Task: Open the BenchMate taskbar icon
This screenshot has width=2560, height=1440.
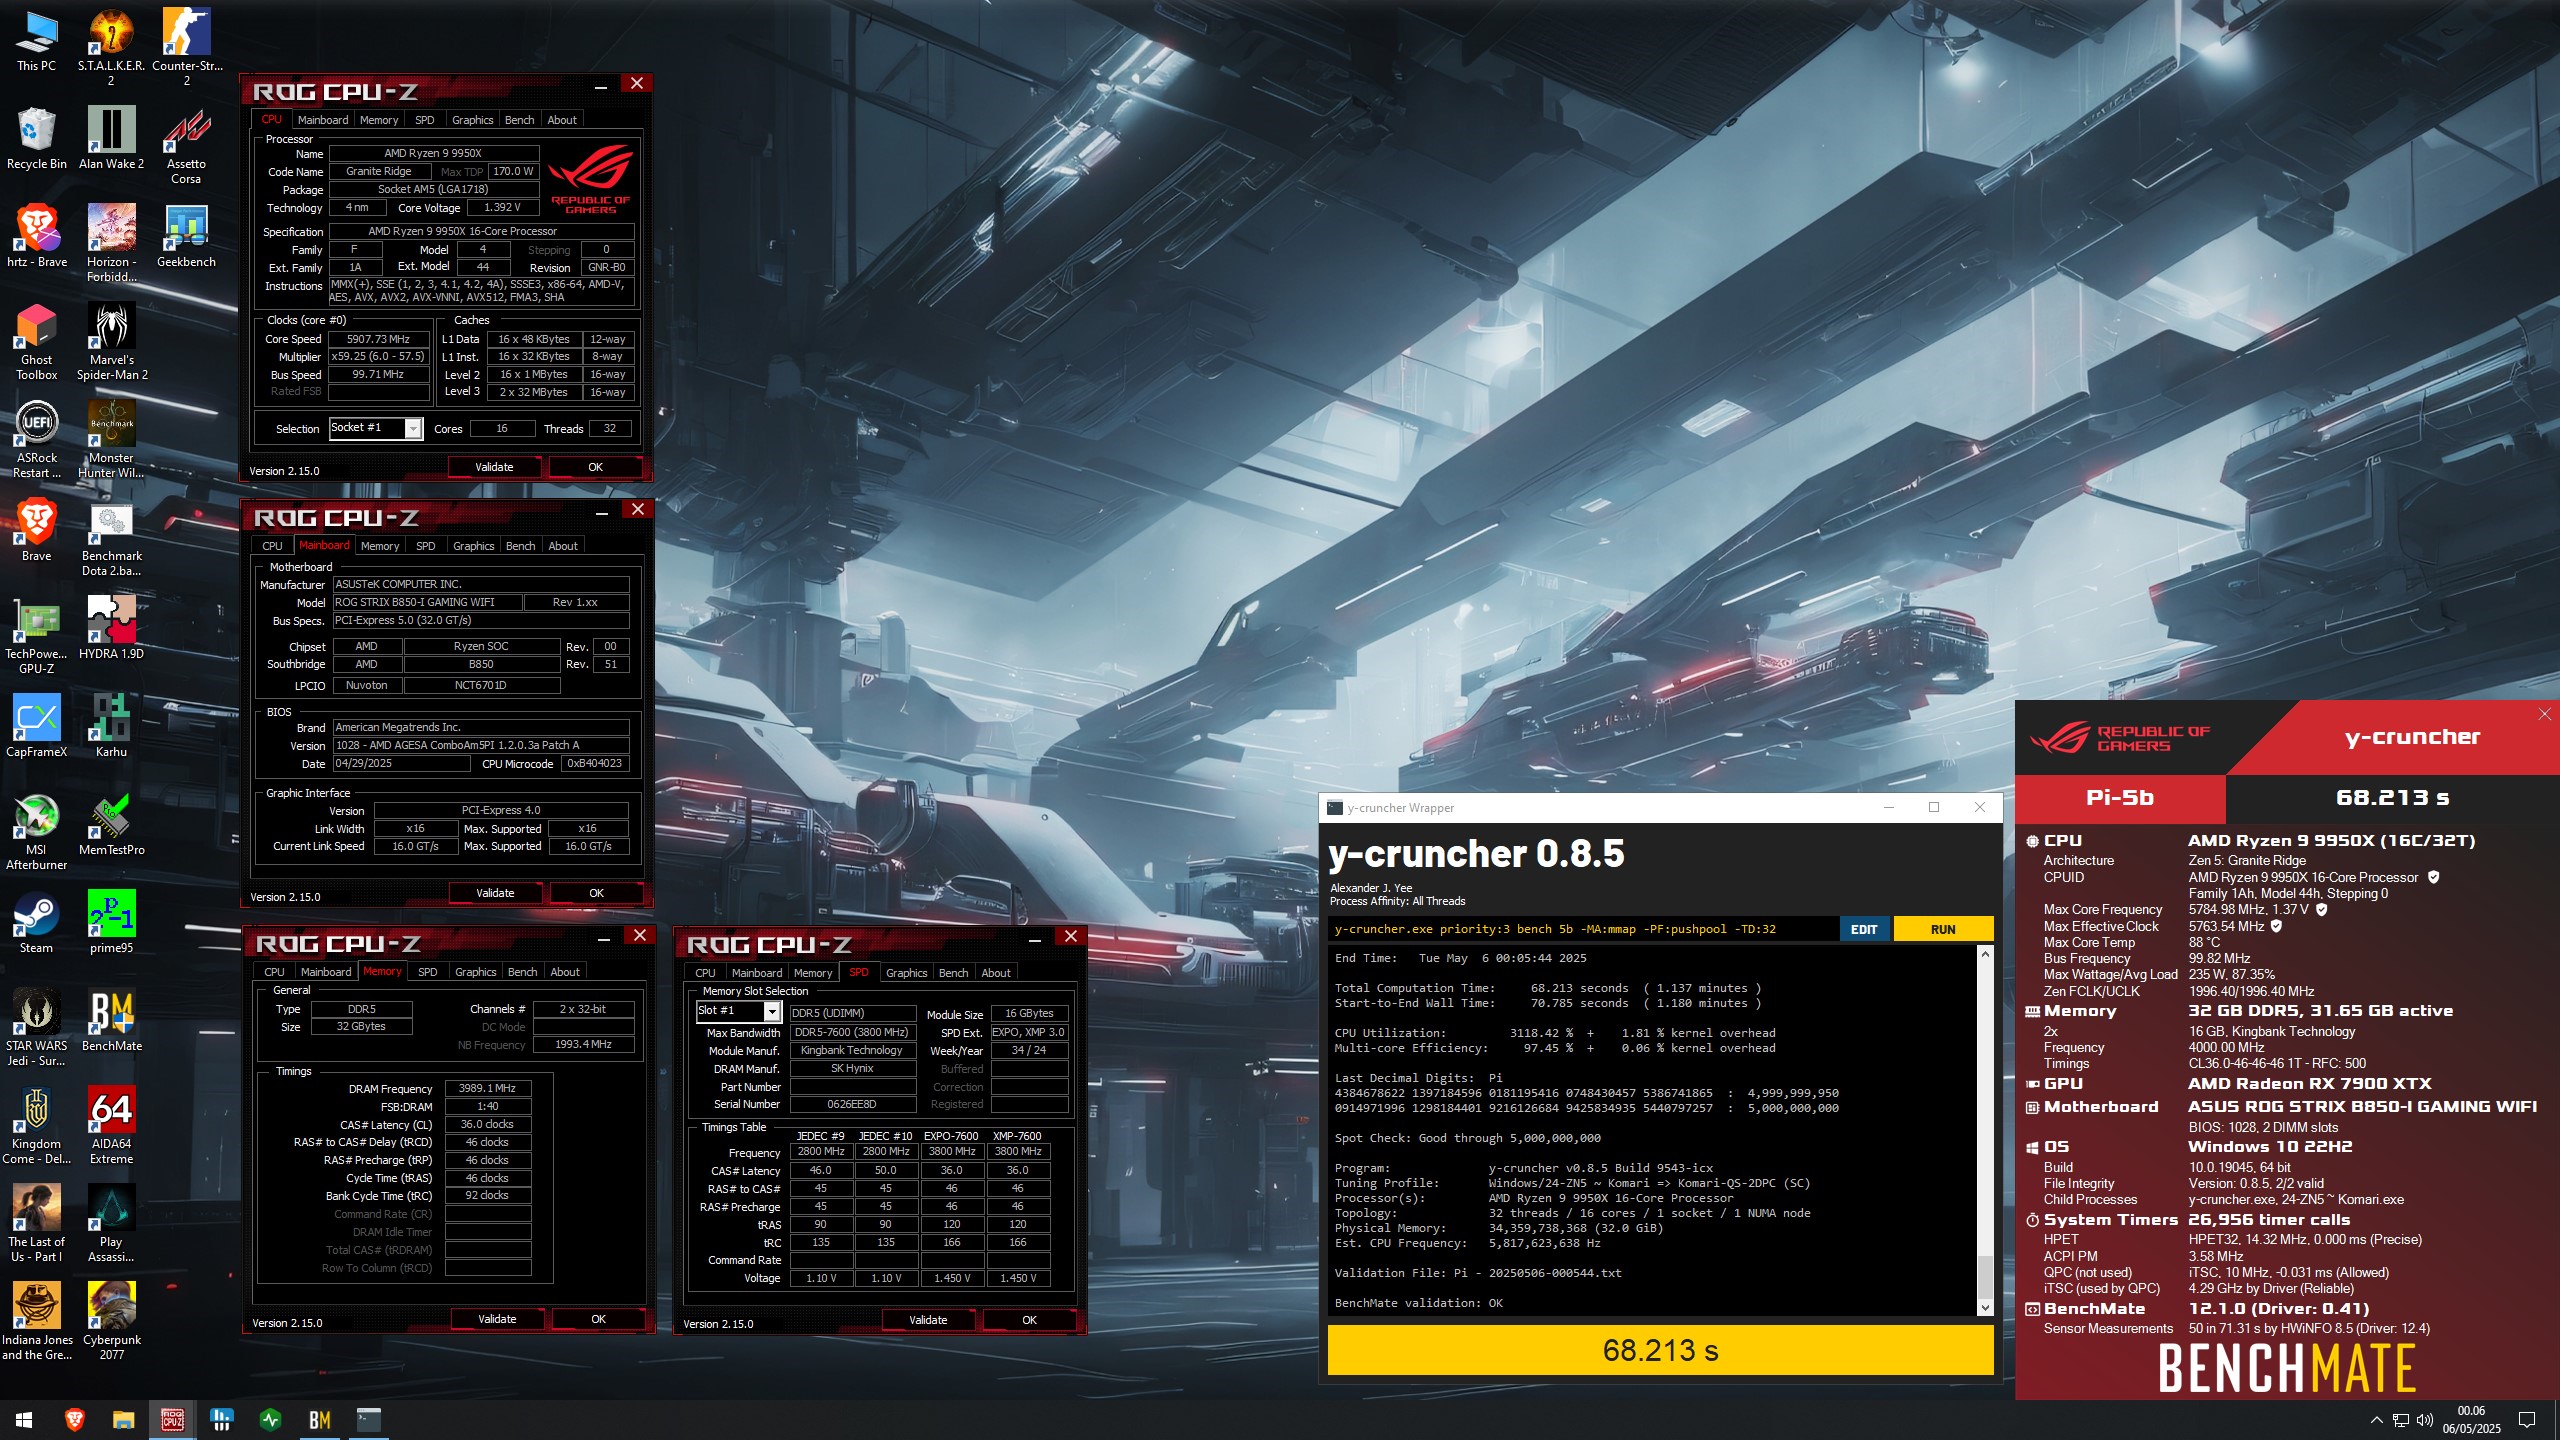Action: pos(319,1419)
